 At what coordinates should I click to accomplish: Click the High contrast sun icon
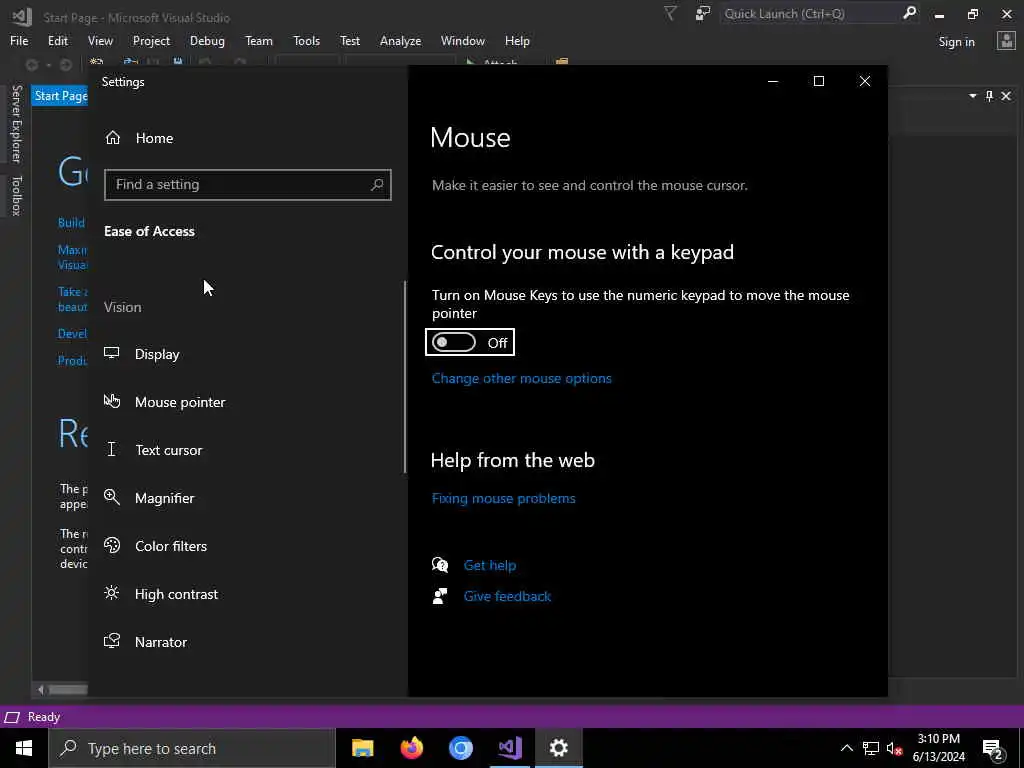pos(112,593)
